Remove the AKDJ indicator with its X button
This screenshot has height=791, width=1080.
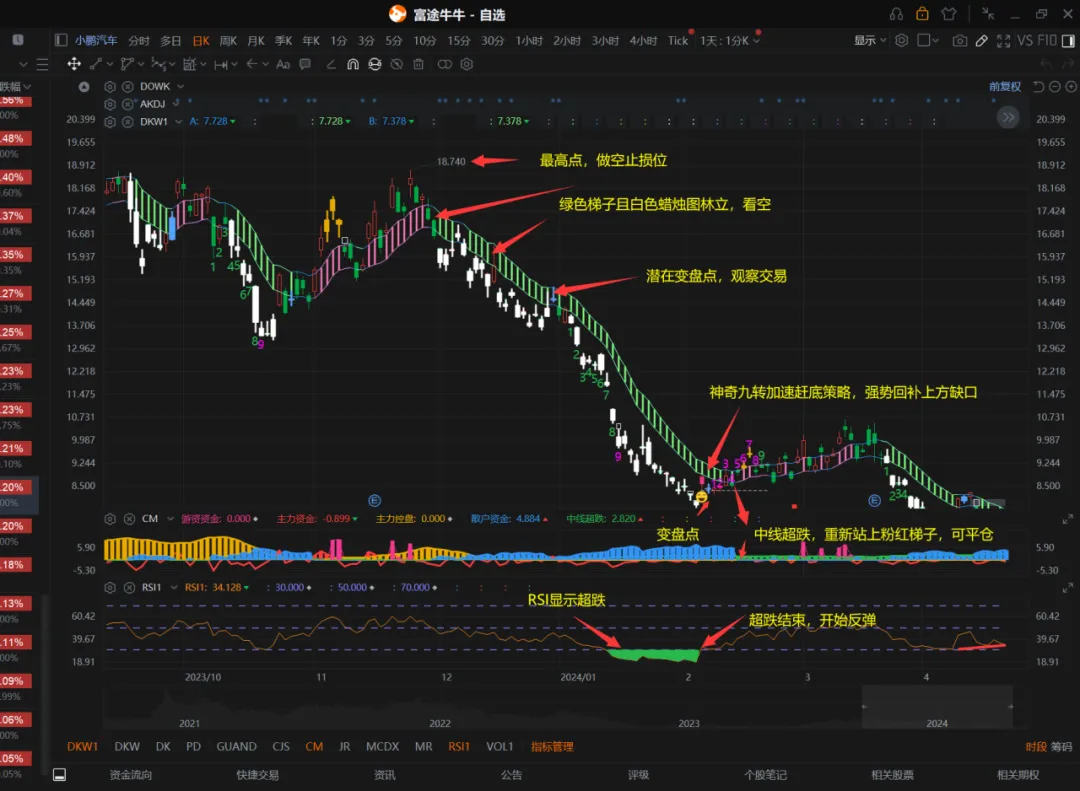(127, 104)
